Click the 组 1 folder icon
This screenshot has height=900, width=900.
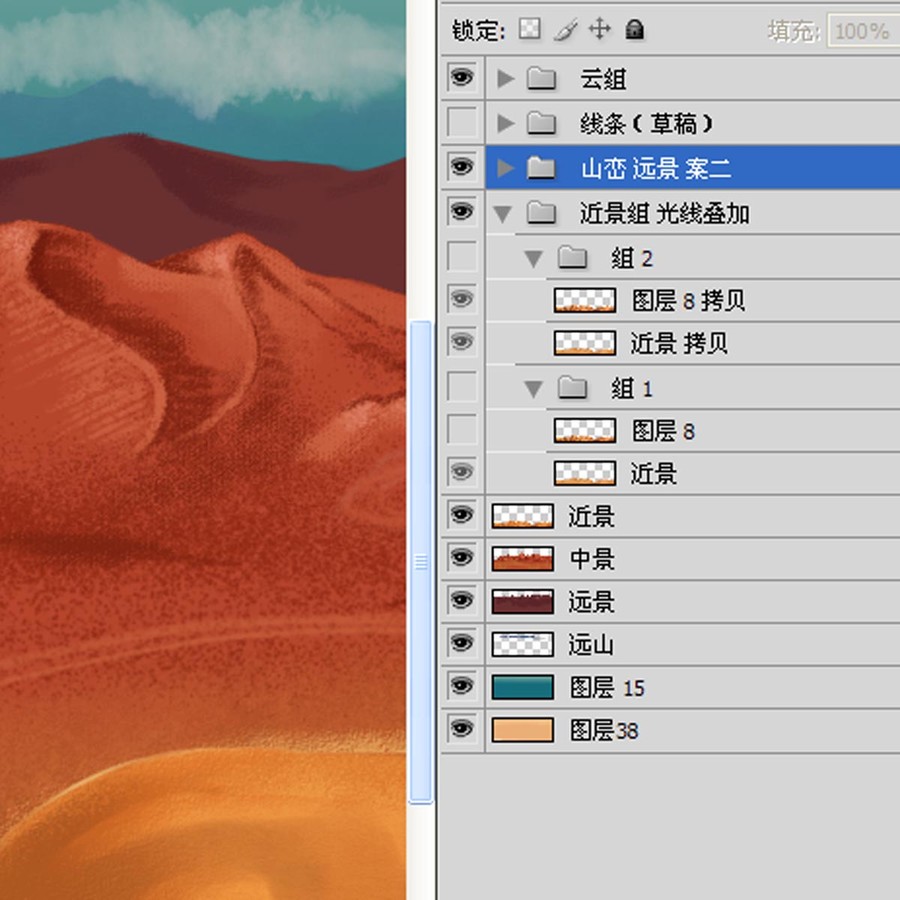(572, 387)
